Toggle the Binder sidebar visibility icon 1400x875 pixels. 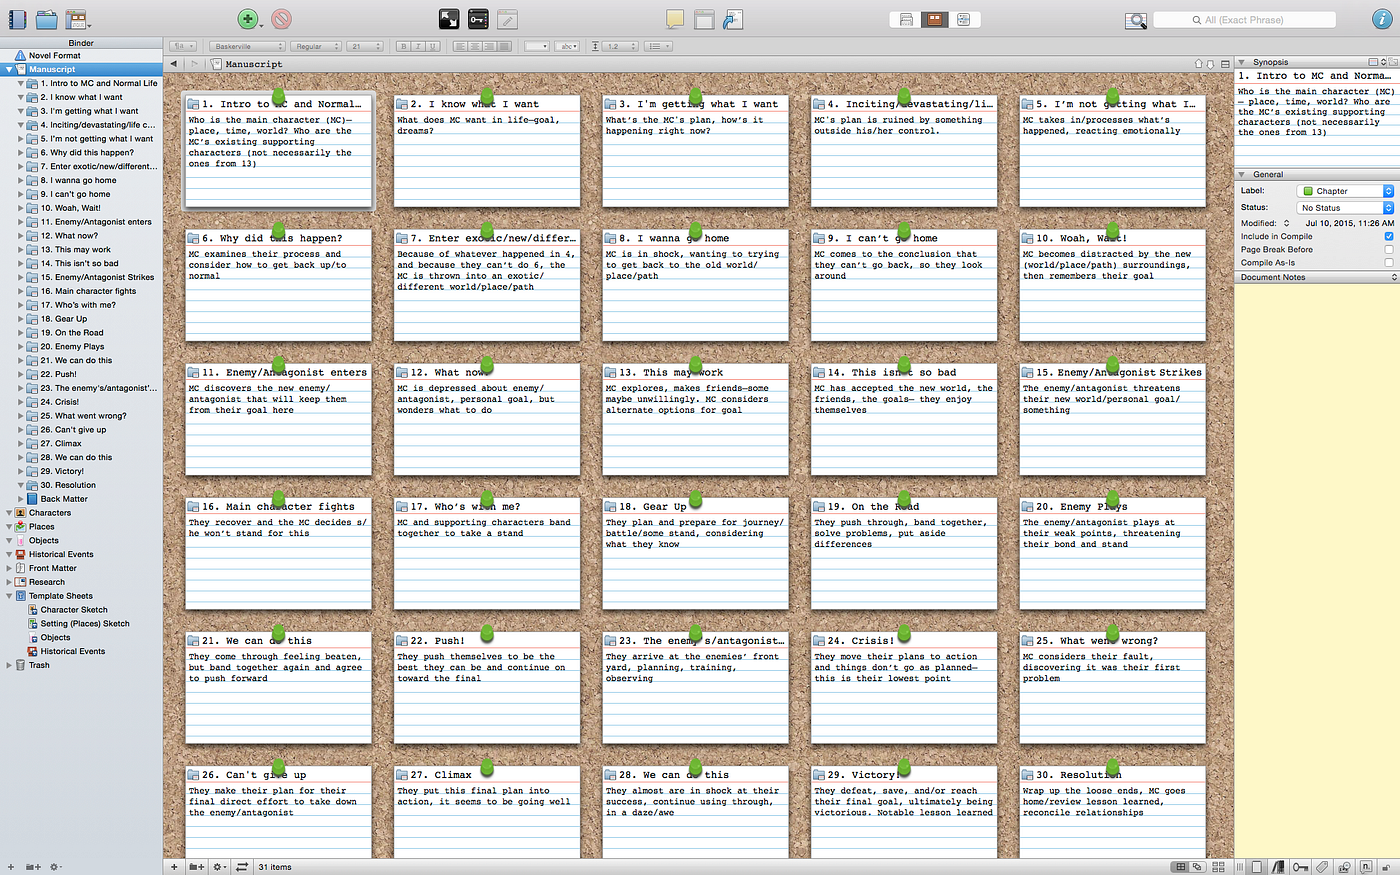(x=16, y=19)
